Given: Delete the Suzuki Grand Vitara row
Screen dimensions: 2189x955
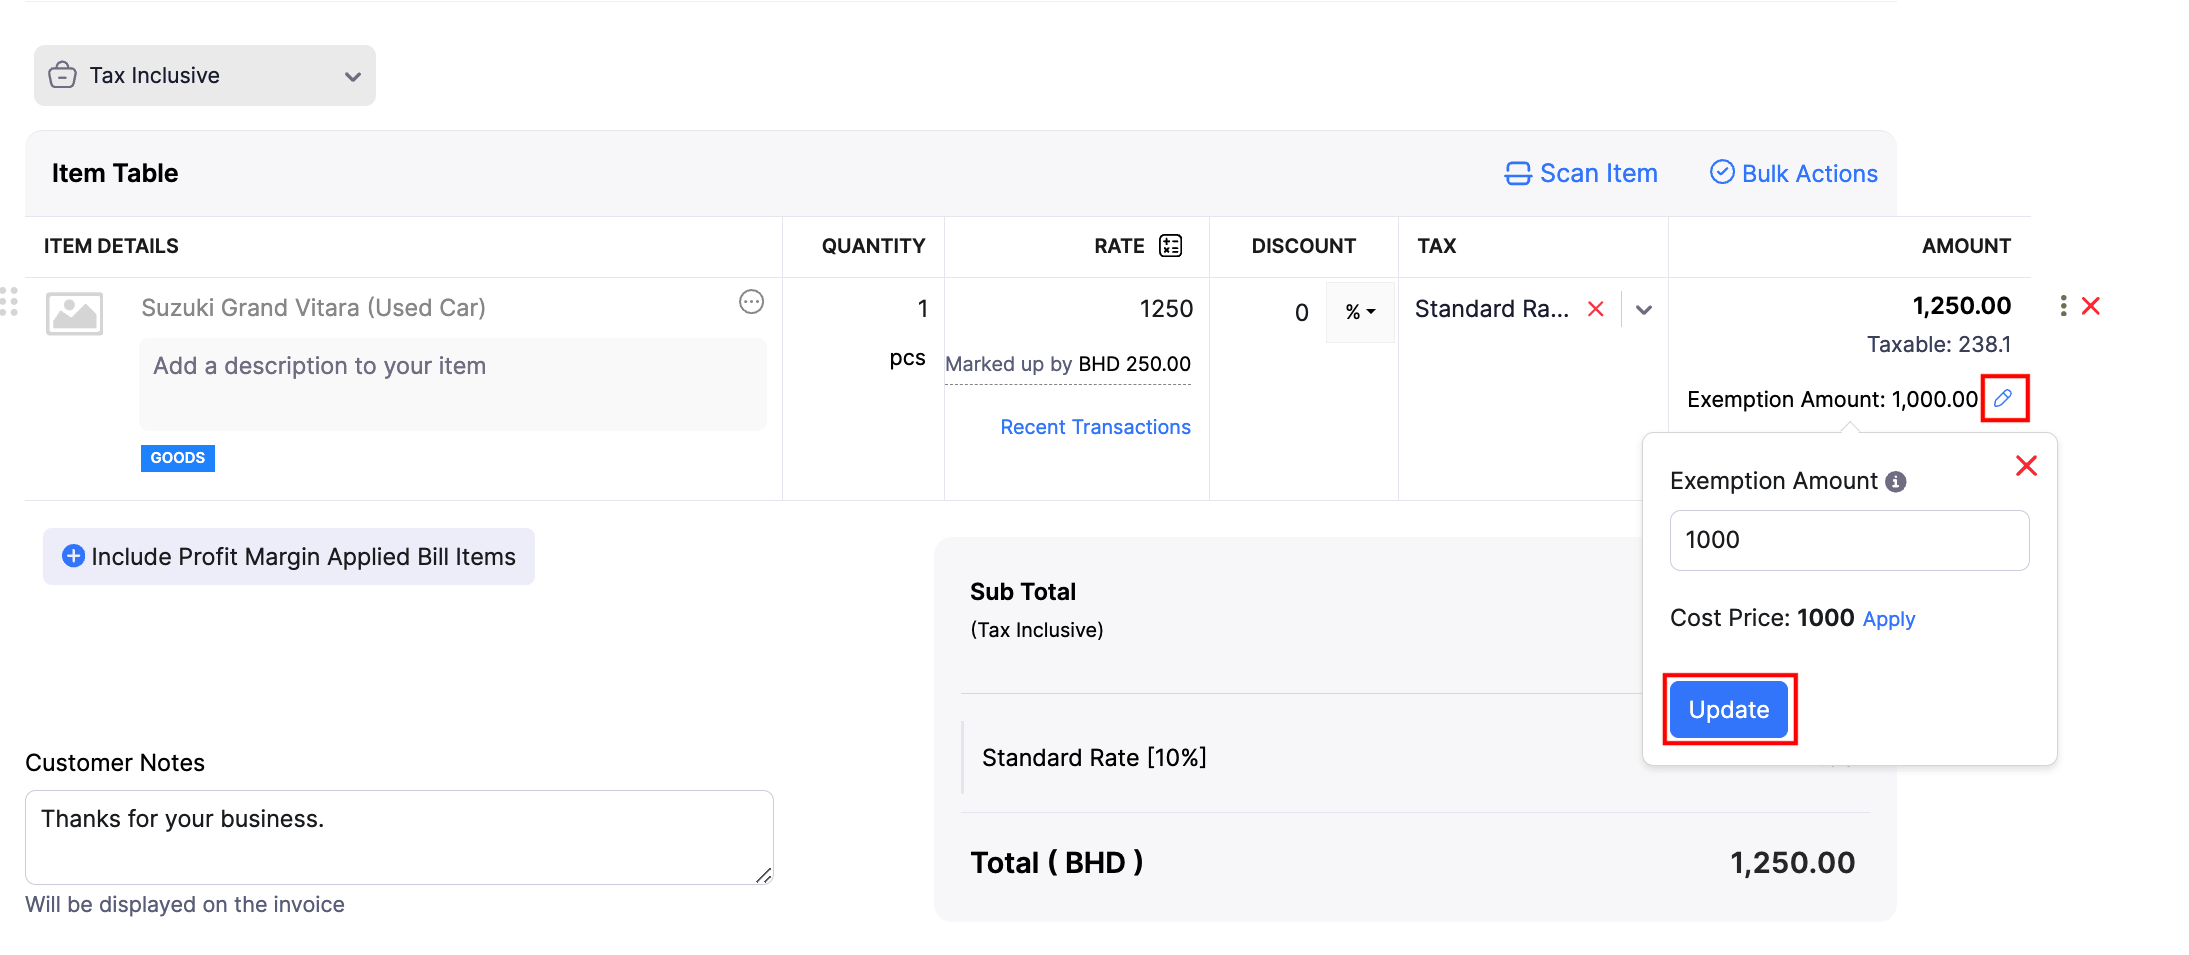Looking at the screenshot, I should (2090, 306).
